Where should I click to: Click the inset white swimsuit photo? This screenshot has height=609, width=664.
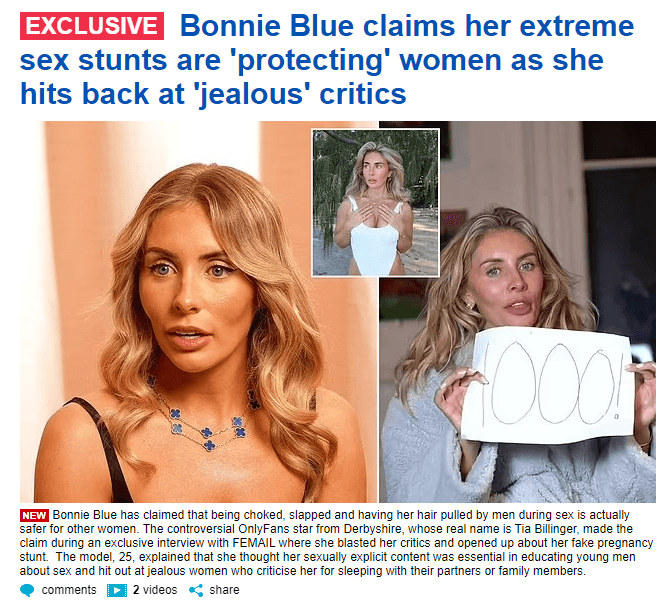(x=375, y=203)
